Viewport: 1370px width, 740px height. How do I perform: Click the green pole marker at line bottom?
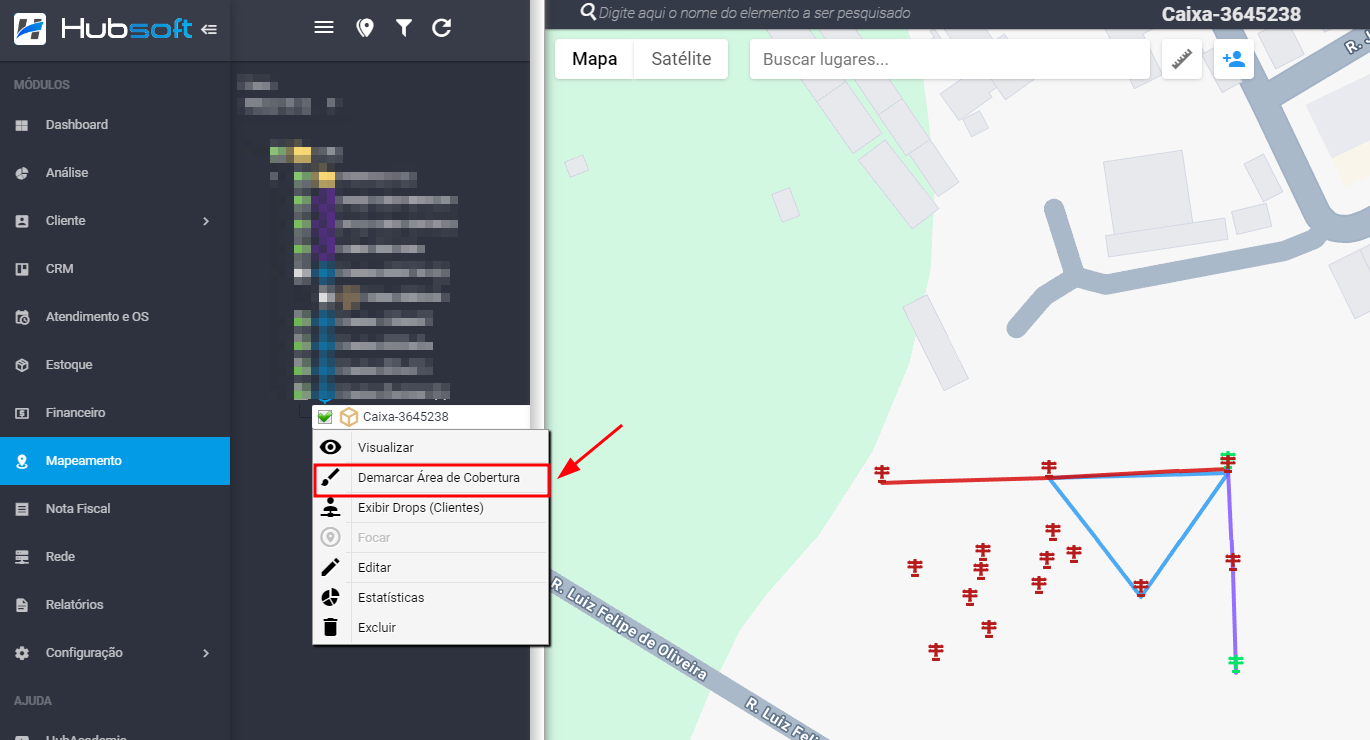pyautogui.click(x=1236, y=664)
